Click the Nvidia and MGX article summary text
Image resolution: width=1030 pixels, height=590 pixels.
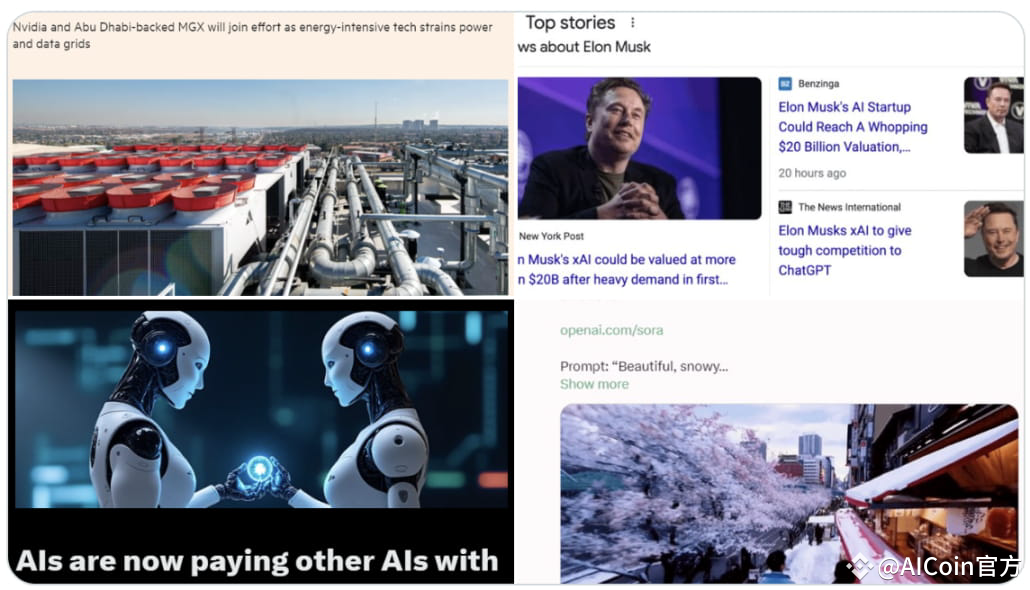point(252,35)
